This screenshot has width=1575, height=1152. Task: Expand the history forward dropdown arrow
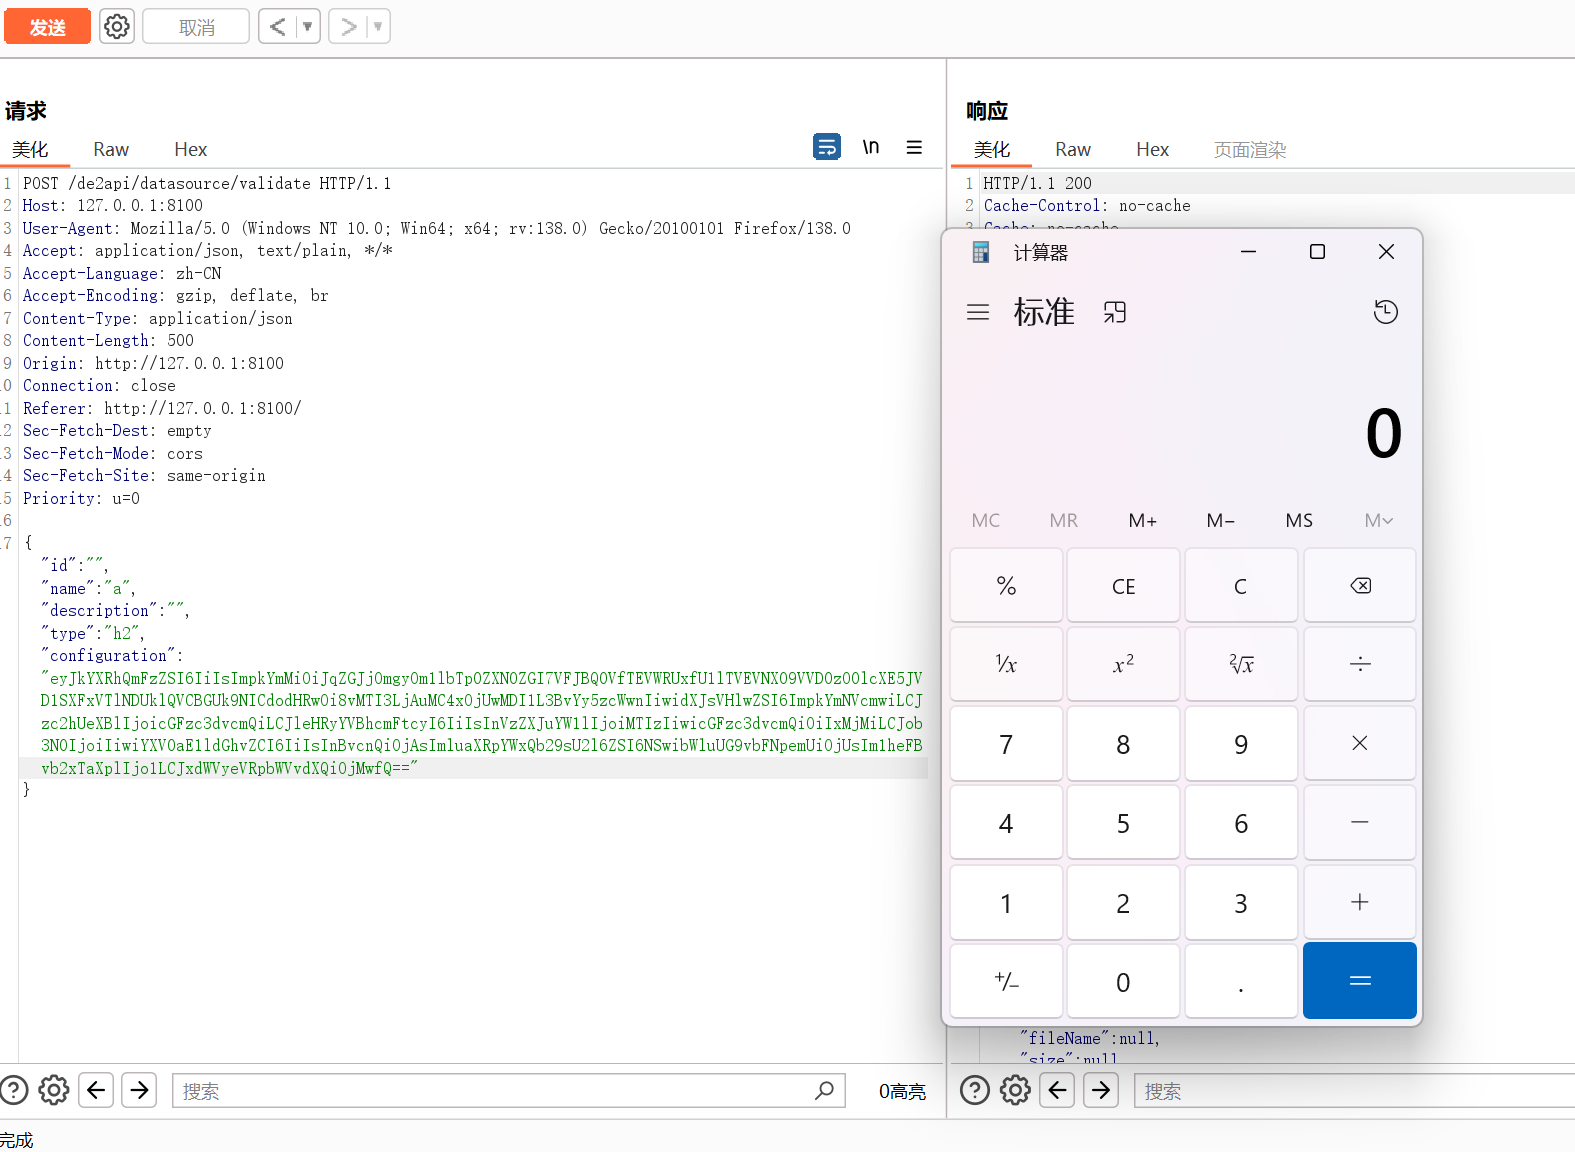click(x=378, y=27)
